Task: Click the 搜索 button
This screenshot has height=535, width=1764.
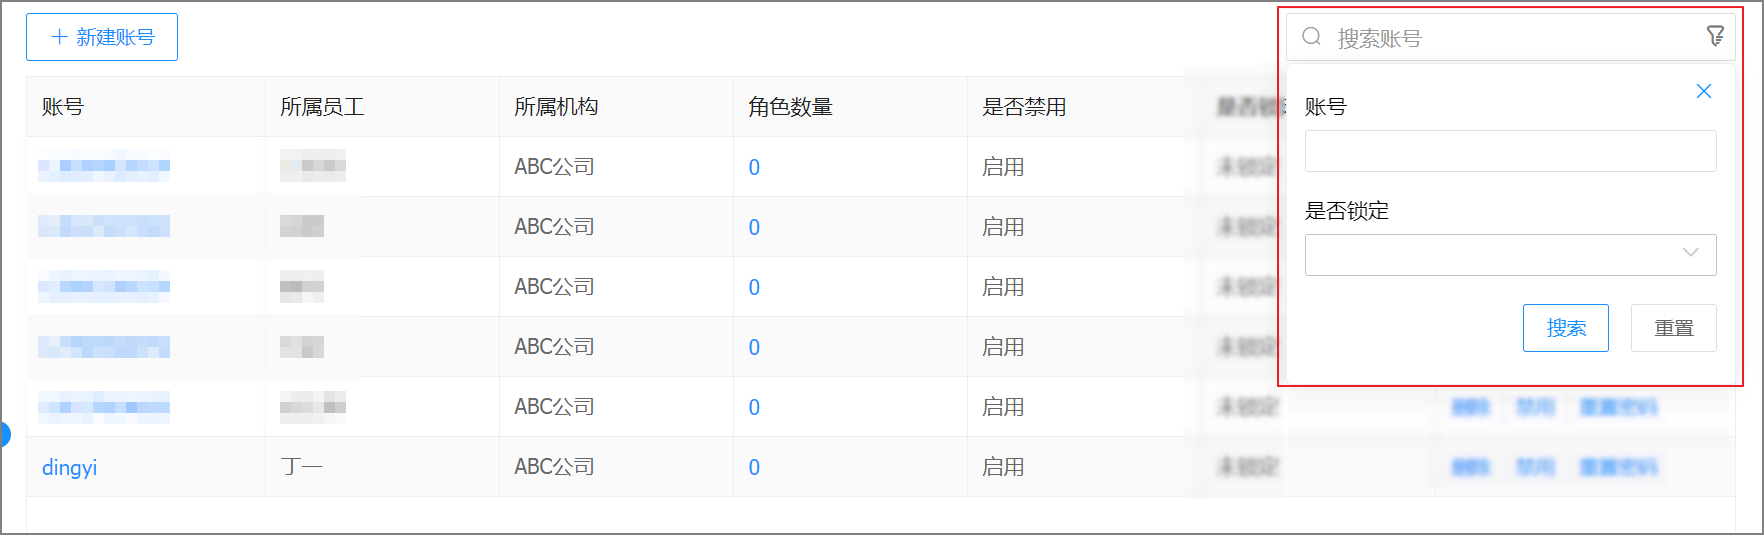Action: (1565, 328)
